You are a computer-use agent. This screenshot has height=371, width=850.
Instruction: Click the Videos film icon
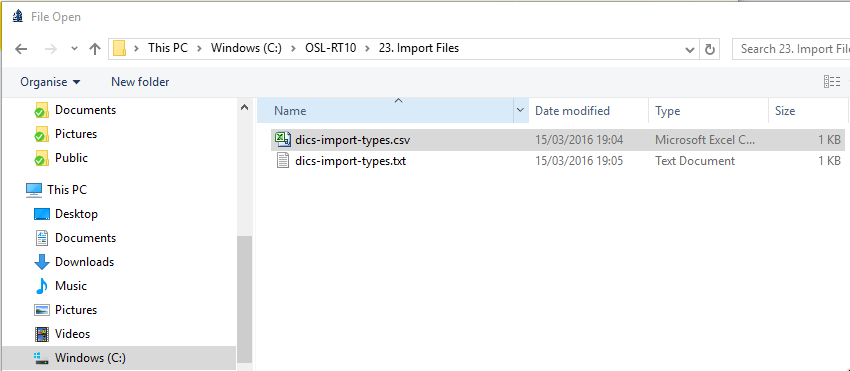42,334
